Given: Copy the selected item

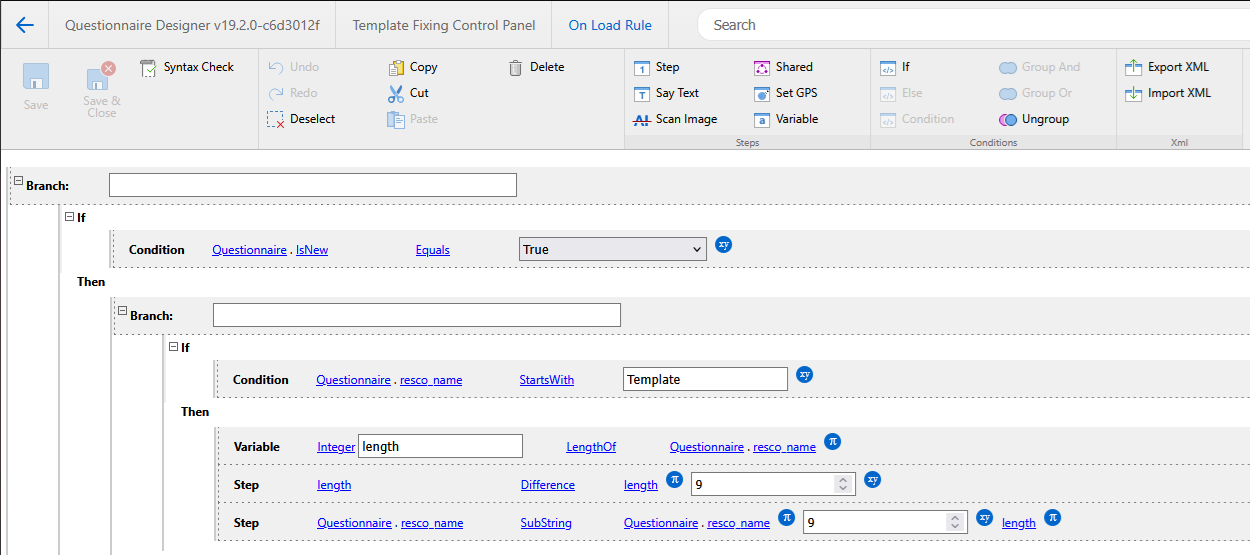Looking at the screenshot, I should click(413, 67).
